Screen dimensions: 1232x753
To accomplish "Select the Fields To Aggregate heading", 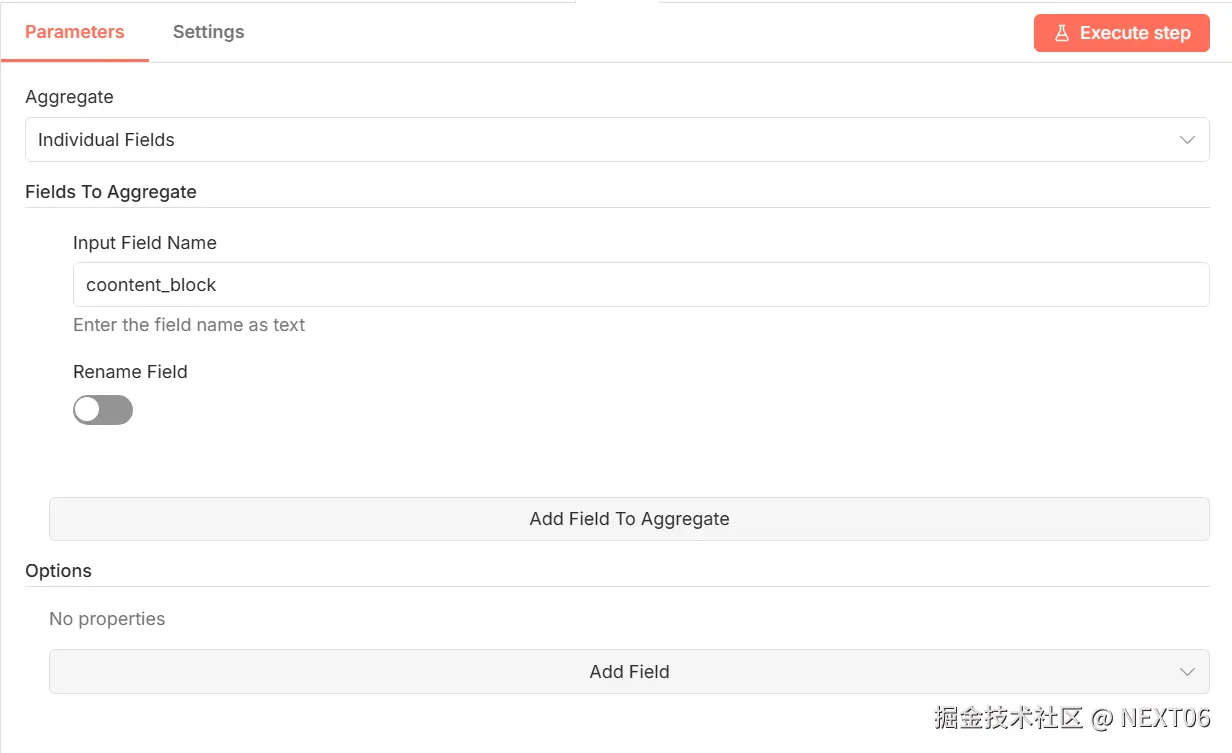I will click(x=111, y=192).
